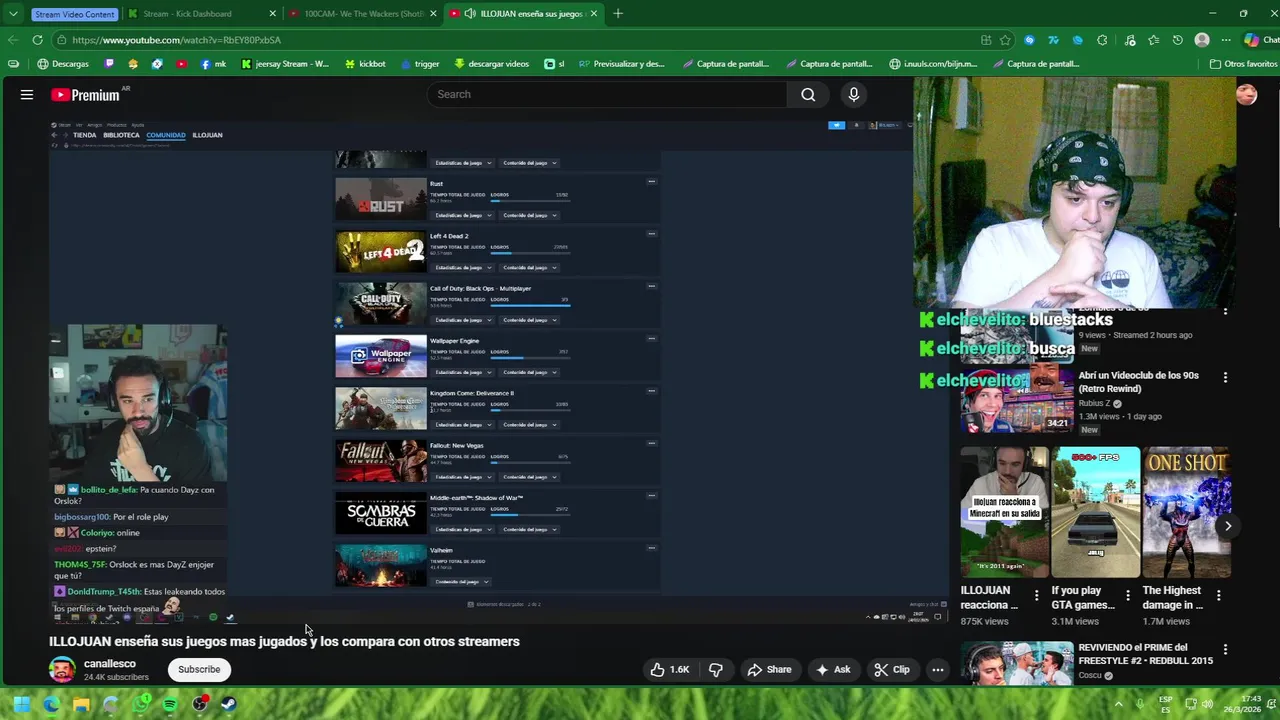Open the tab search chevron
Image resolution: width=1280 pixels, height=720 pixels.
pyautogui.click(x=13, y=14)
